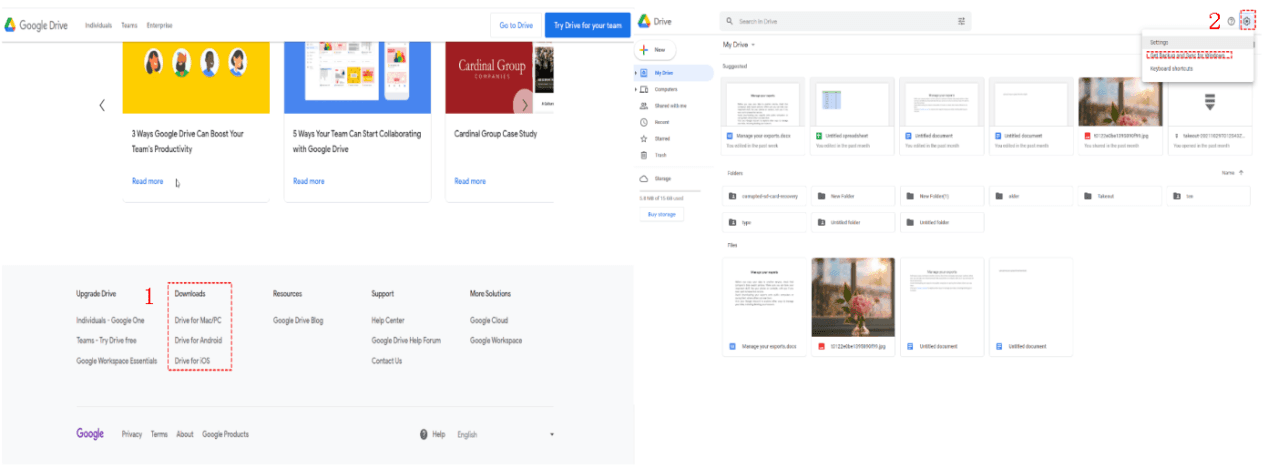Advance carousel with the right arrow
1268x468 pixels.
tap(524, 104)
